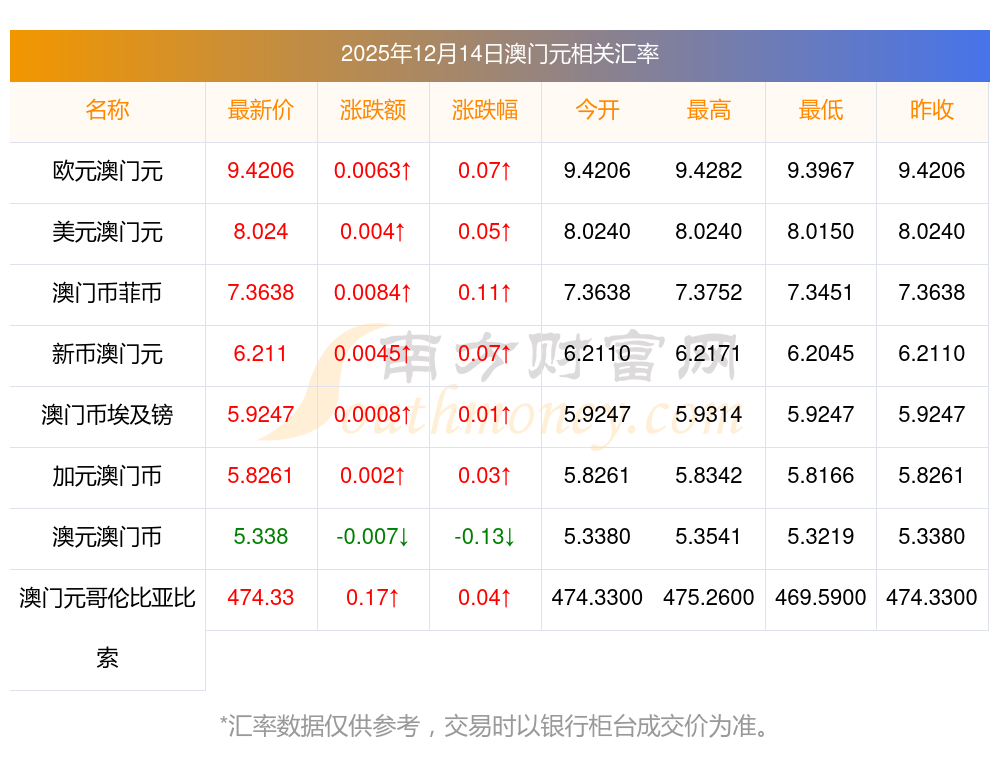Click the 涨跌幅 column header
Image resolution: width=1000 pixels, height=757 pixels.
coord(485,110)
